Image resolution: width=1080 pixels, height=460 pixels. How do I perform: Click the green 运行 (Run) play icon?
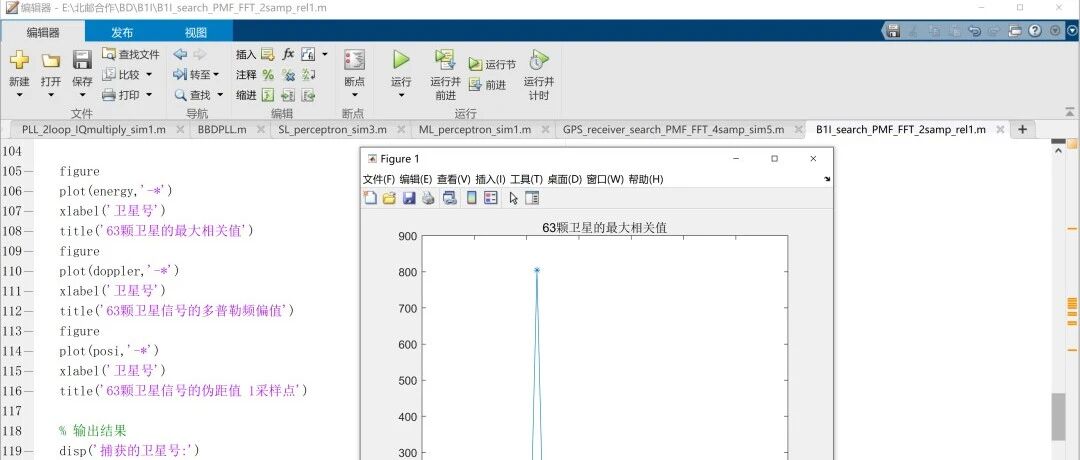click(401, 59)
